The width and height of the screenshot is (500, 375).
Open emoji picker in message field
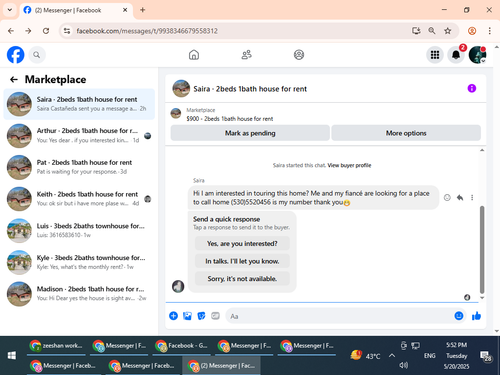[x=459, y=316]
